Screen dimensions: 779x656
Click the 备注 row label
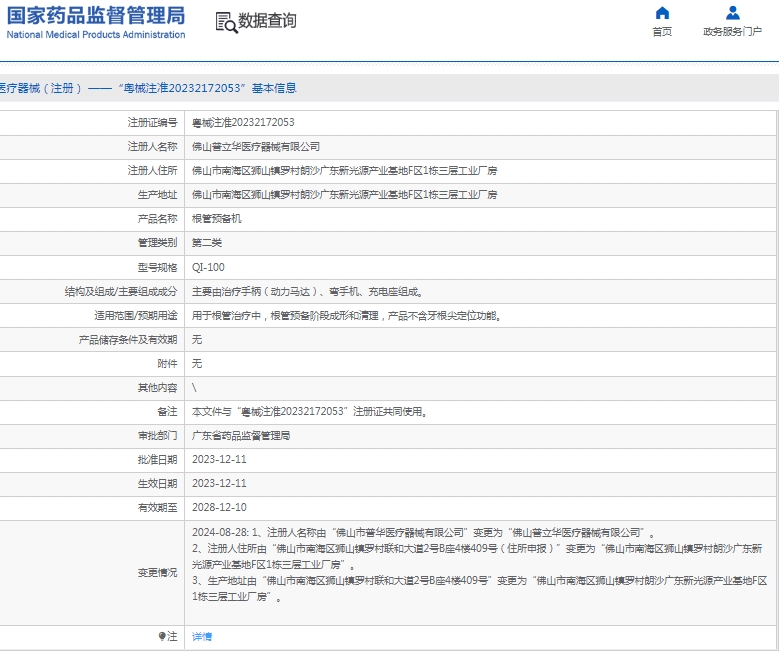tap(167, 411)
